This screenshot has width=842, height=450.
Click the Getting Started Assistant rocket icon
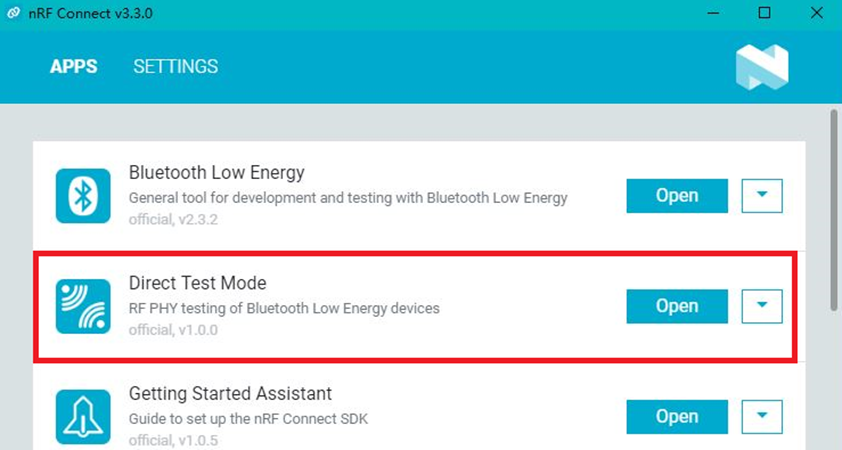pyautogui.click(x=83, y=416)
